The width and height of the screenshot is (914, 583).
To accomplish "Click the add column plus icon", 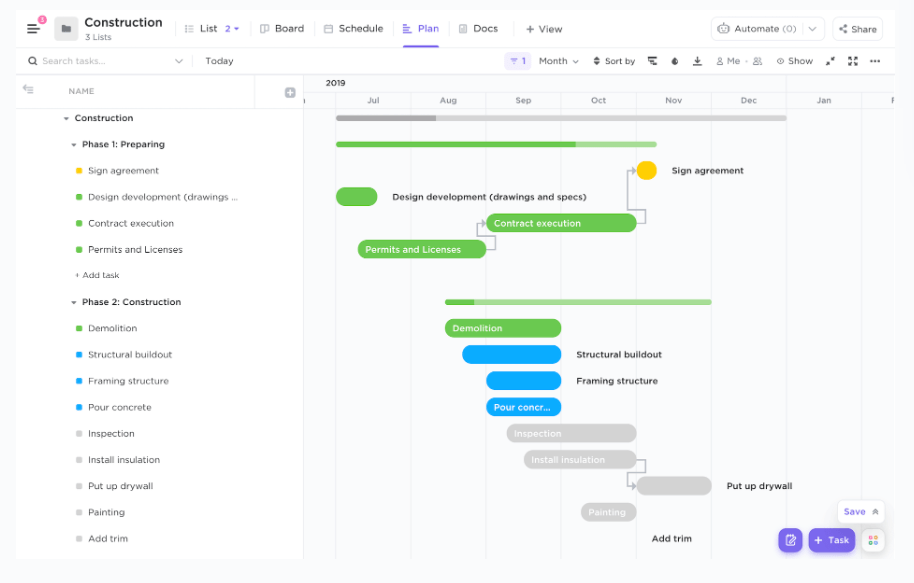I will 290,92.
